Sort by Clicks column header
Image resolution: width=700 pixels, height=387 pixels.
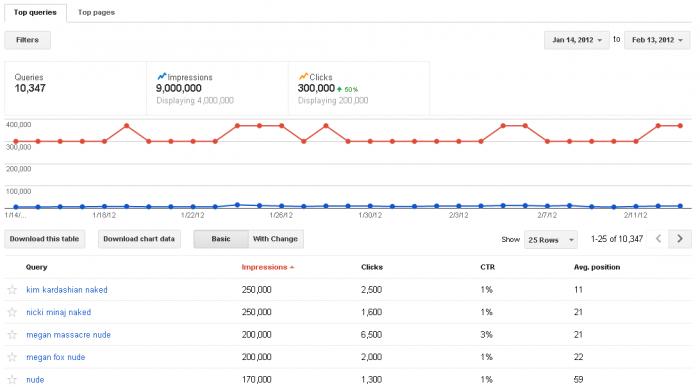372,267
